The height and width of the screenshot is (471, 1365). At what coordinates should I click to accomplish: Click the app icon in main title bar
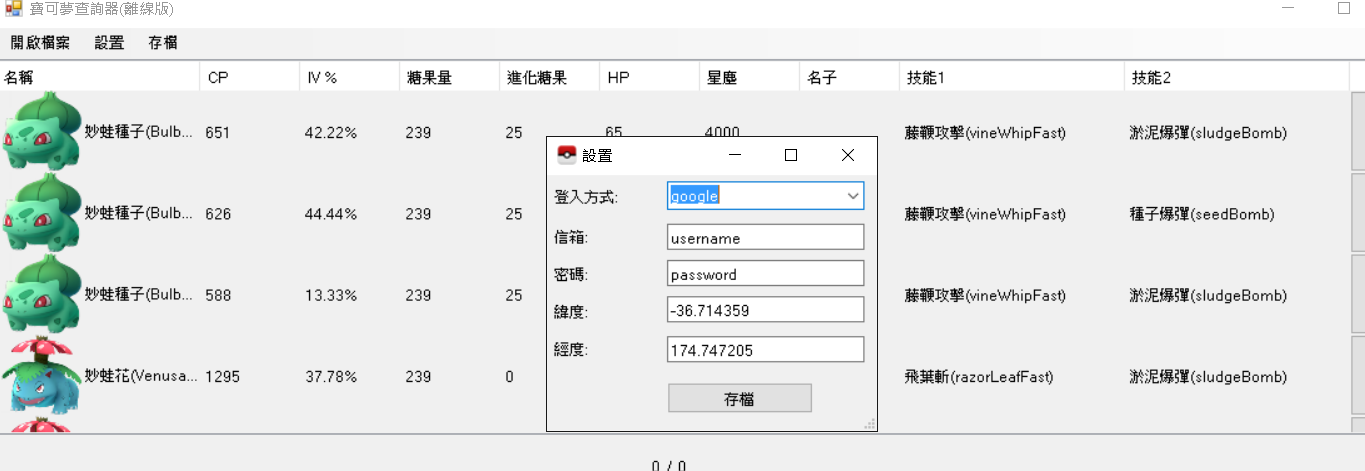click(13, 8)
